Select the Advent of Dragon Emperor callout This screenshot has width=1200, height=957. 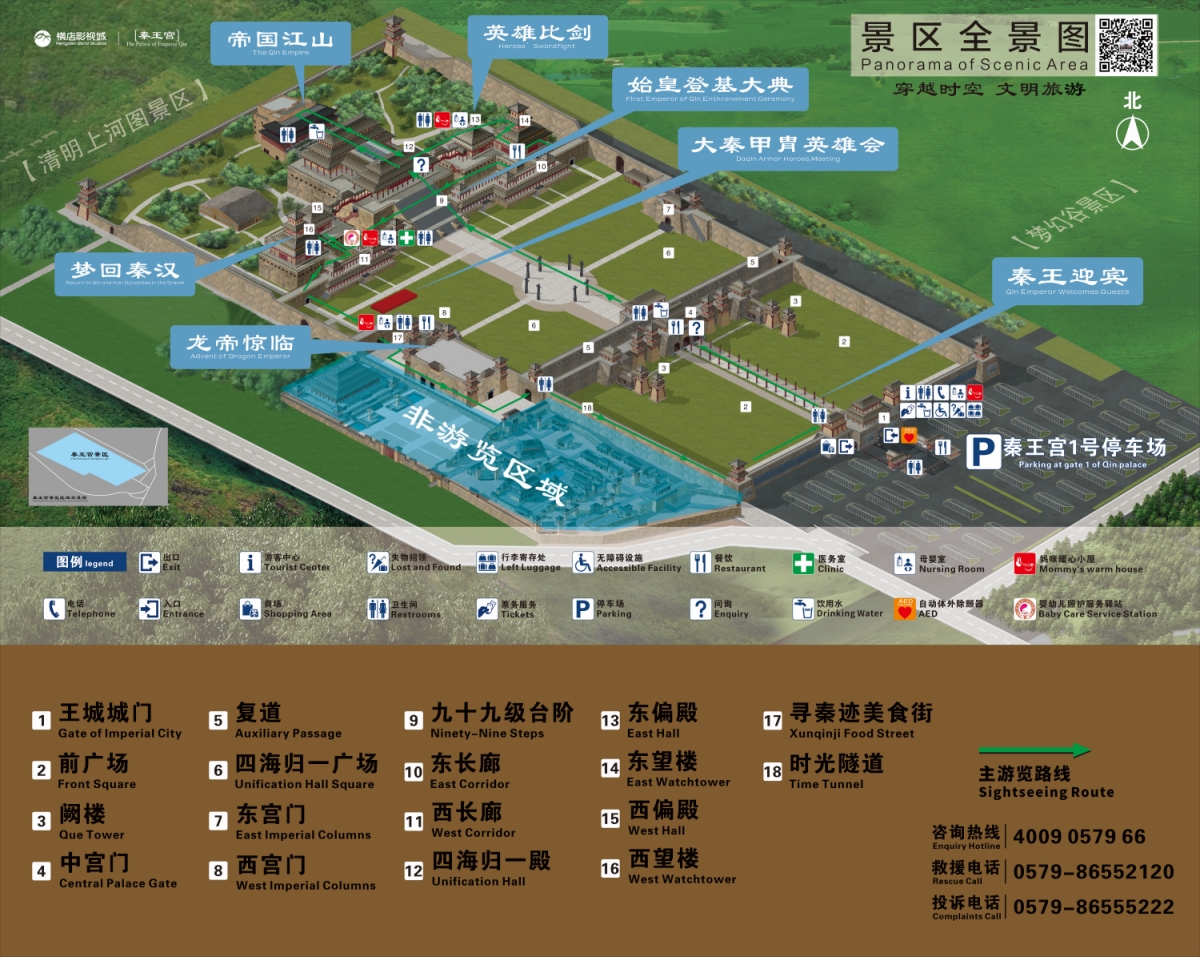pyautogui.click(x=239, y=347)
